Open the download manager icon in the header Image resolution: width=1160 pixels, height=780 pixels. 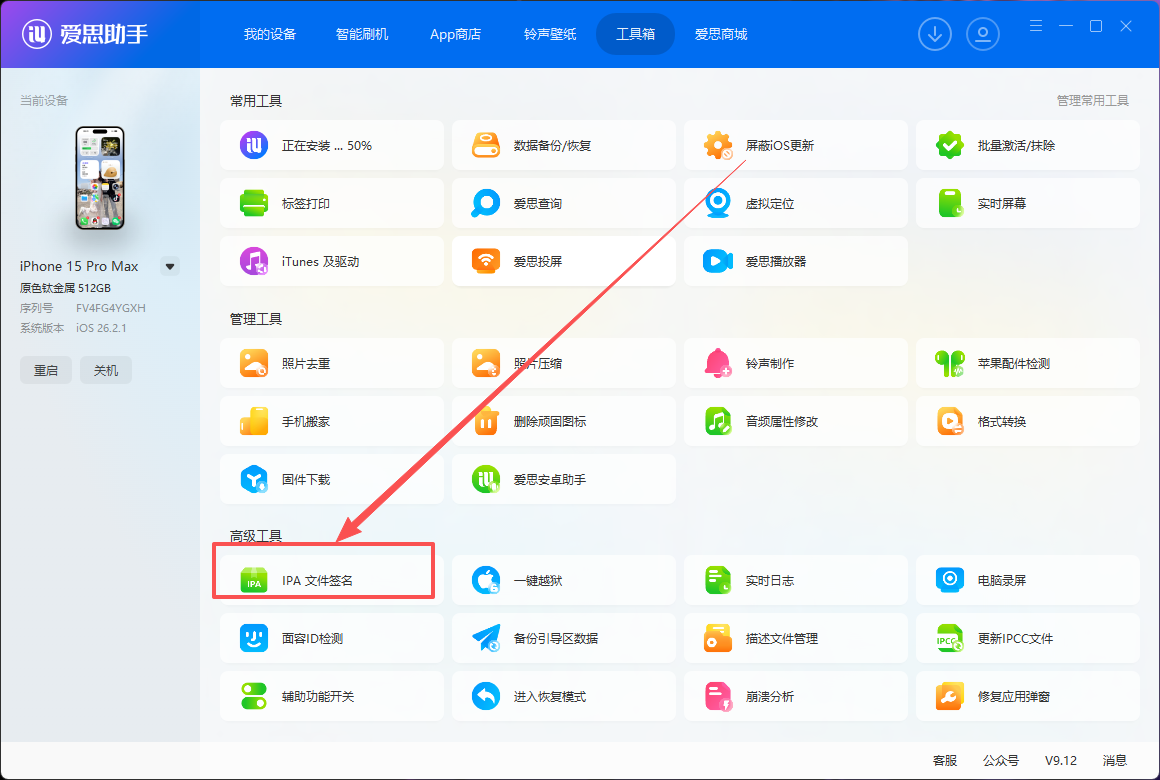935,34
